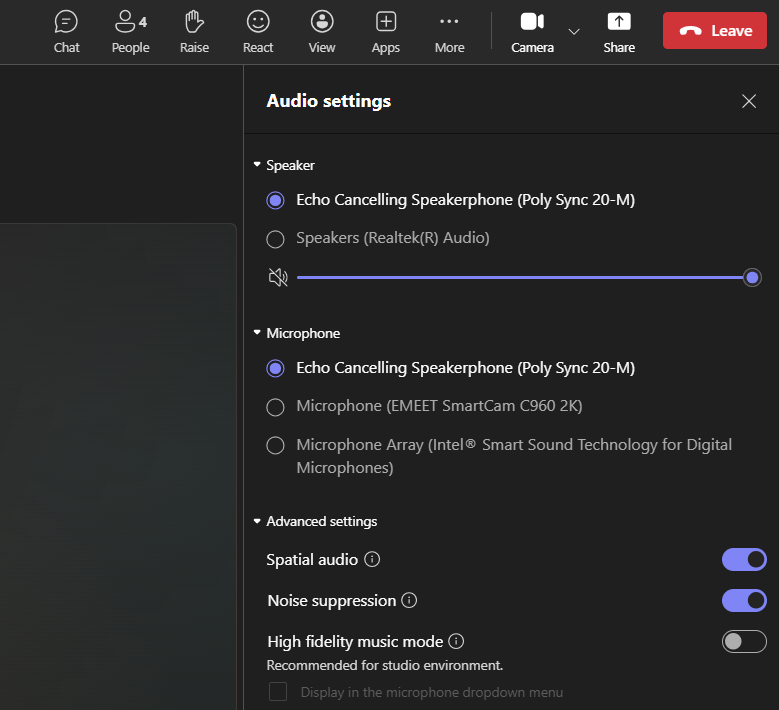Open the Apps menu
This screenshot has height=710, width=779.
[386, 32]
